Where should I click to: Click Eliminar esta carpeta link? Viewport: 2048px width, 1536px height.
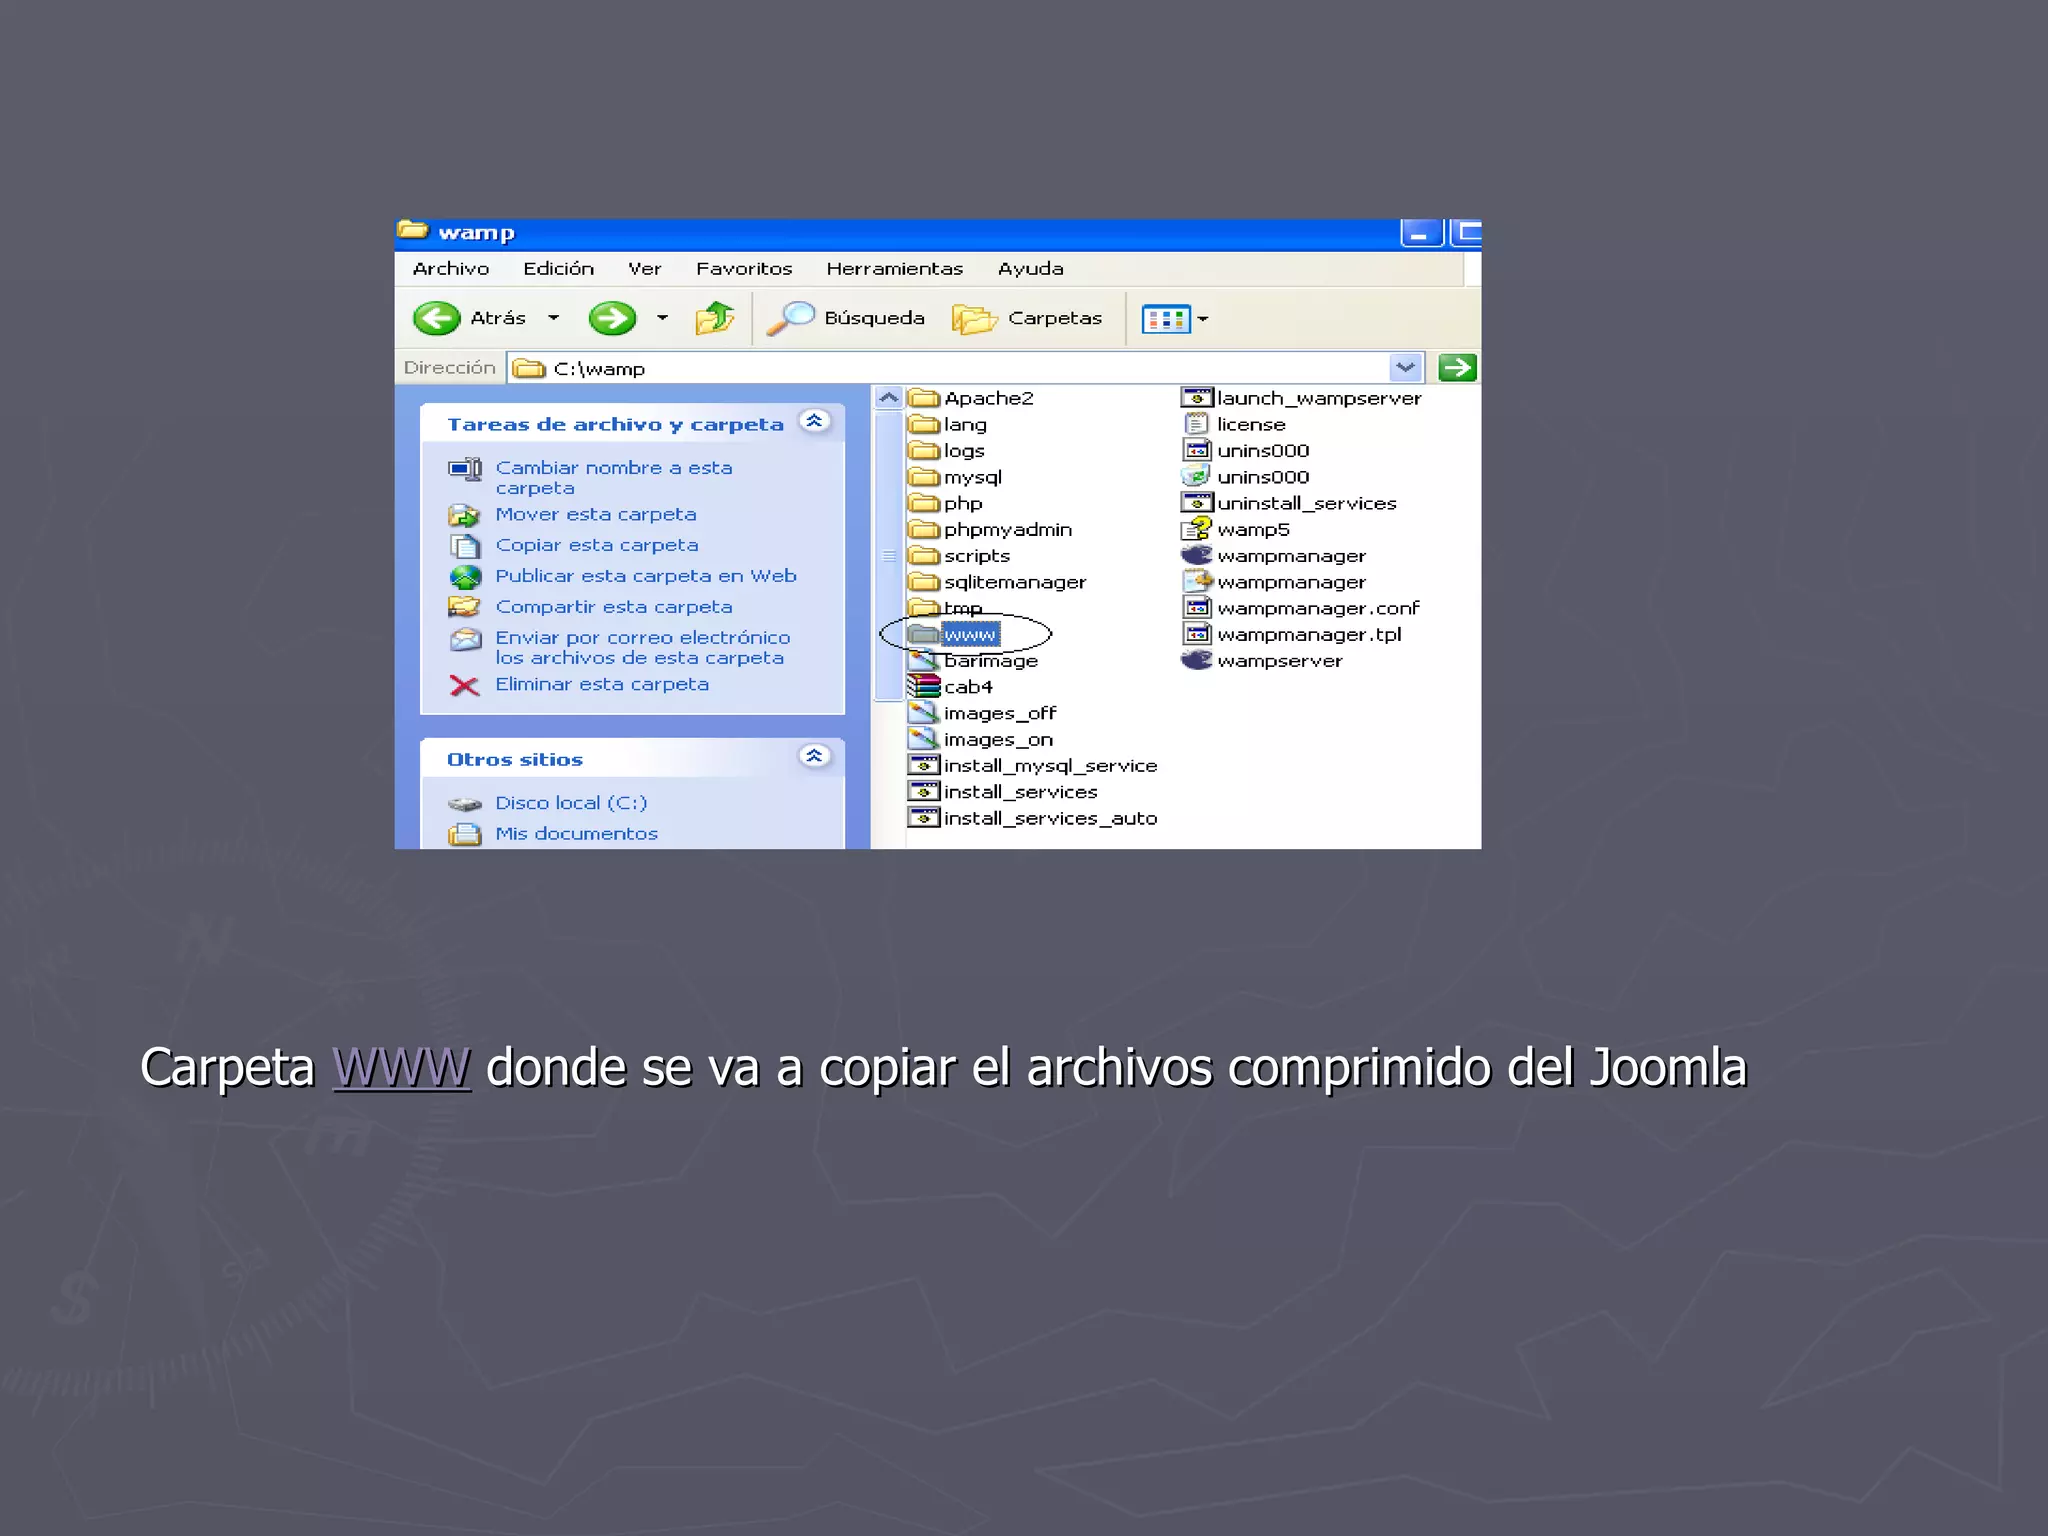602,684
